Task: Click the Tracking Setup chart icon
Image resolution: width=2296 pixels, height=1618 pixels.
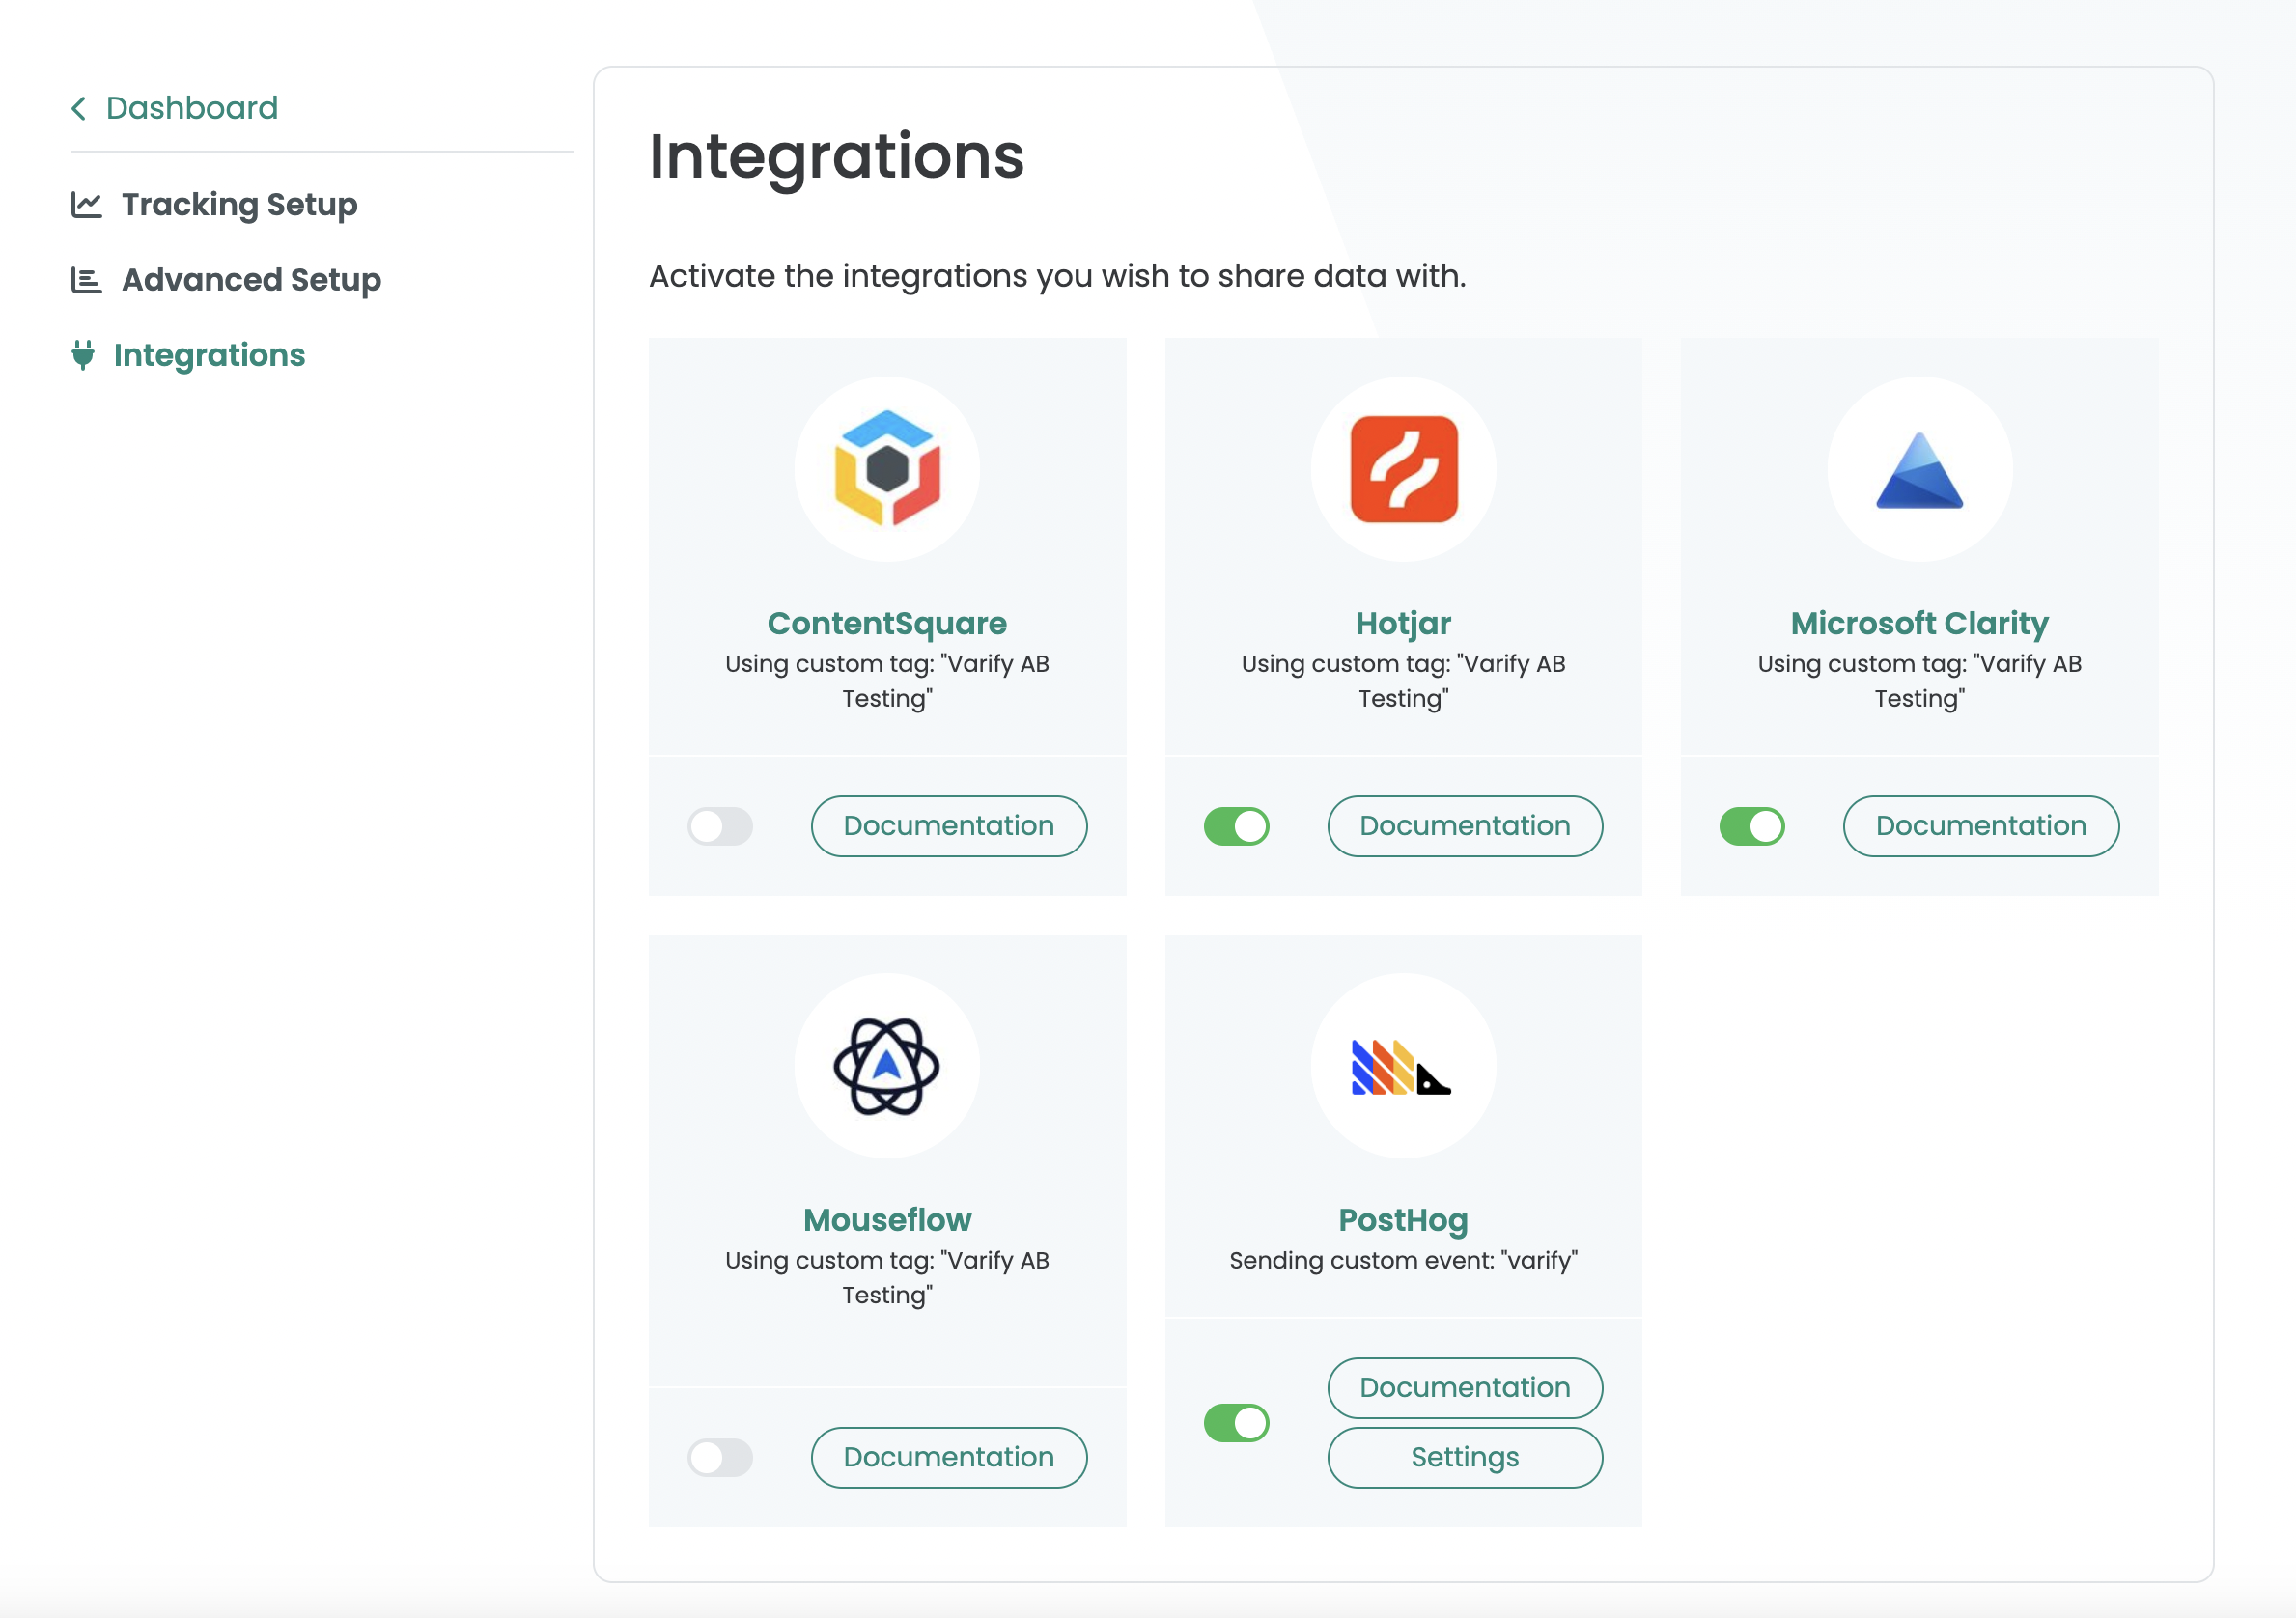Action: click(x=86, y=205)
